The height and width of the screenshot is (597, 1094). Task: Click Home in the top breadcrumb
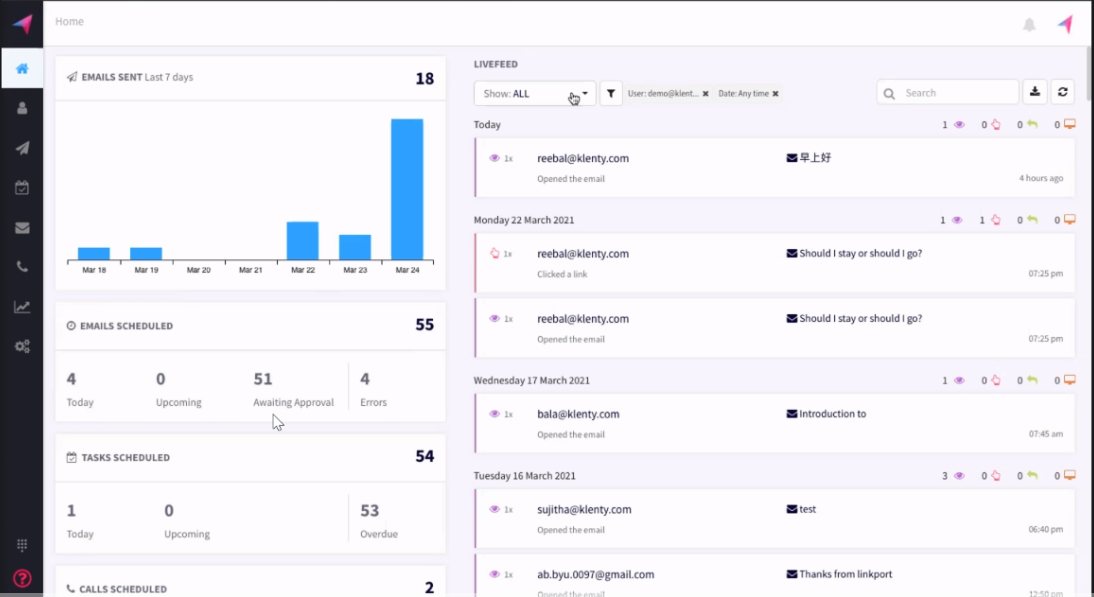[x=69, y=21]
